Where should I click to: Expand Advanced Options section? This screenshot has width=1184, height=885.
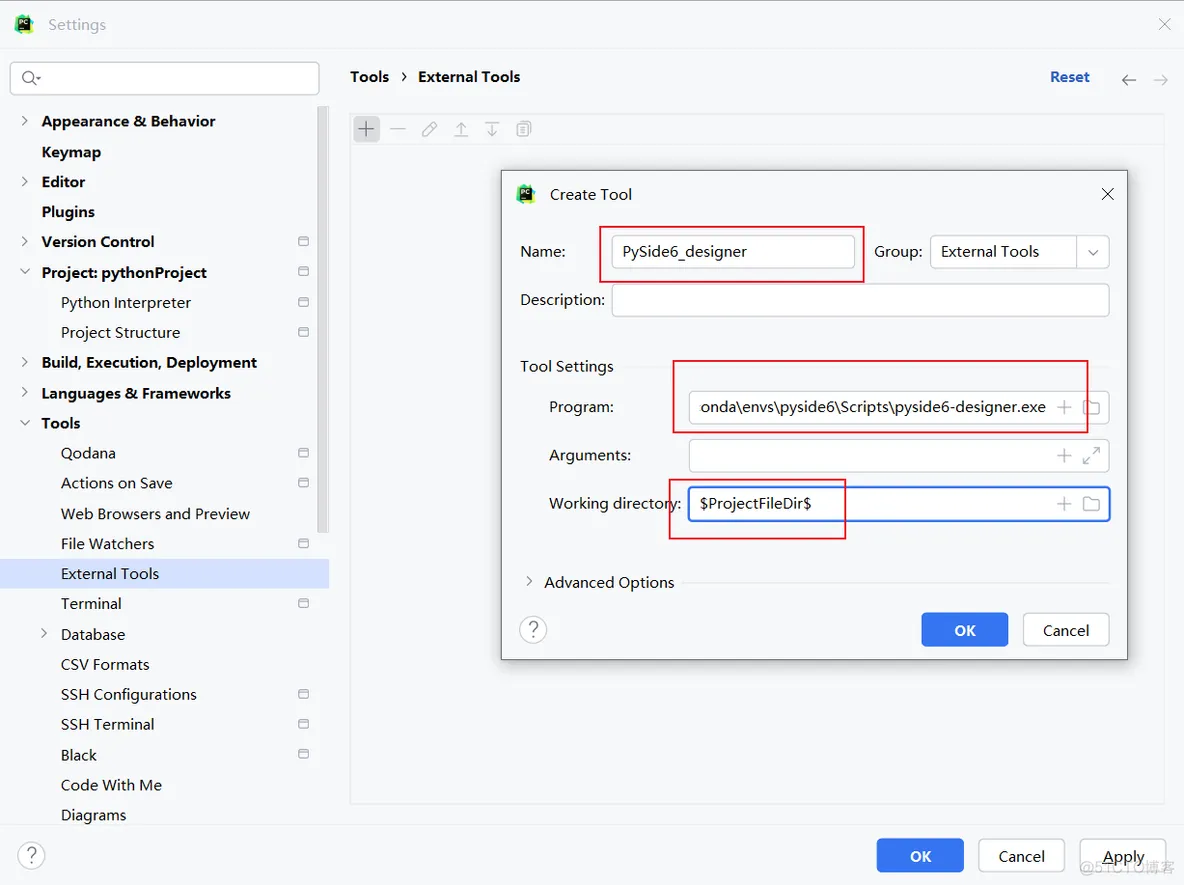pyautogui.click(x=529, y=582)
